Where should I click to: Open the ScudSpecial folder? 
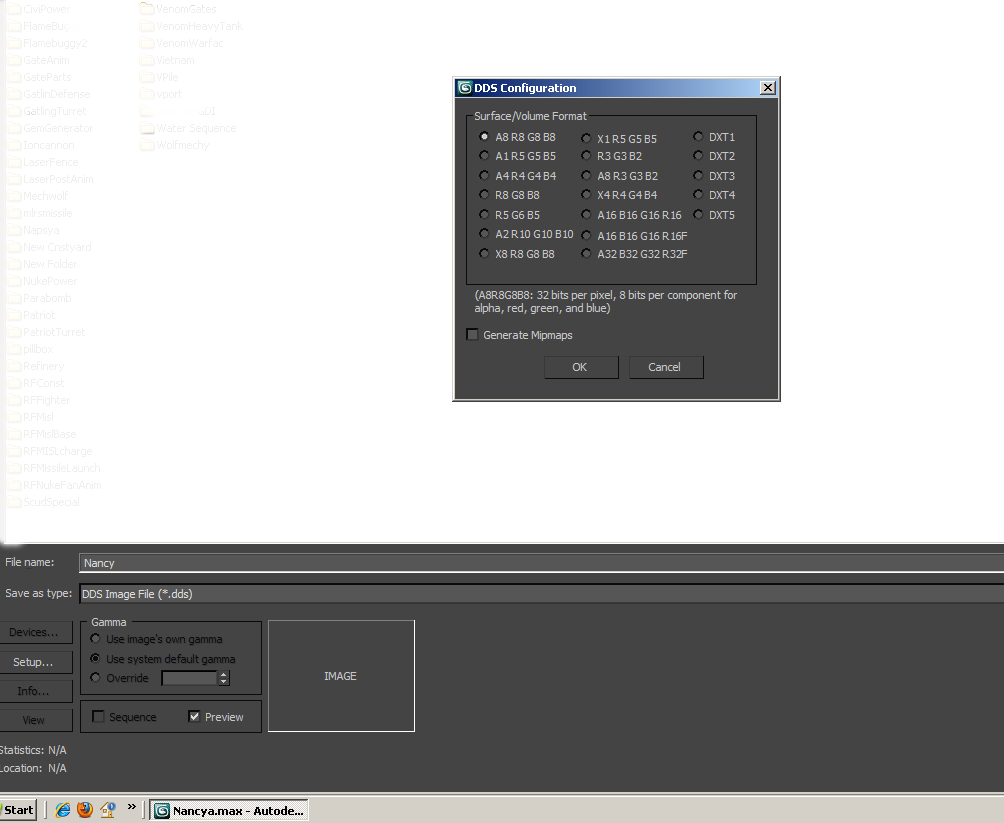tap(44, 502)
